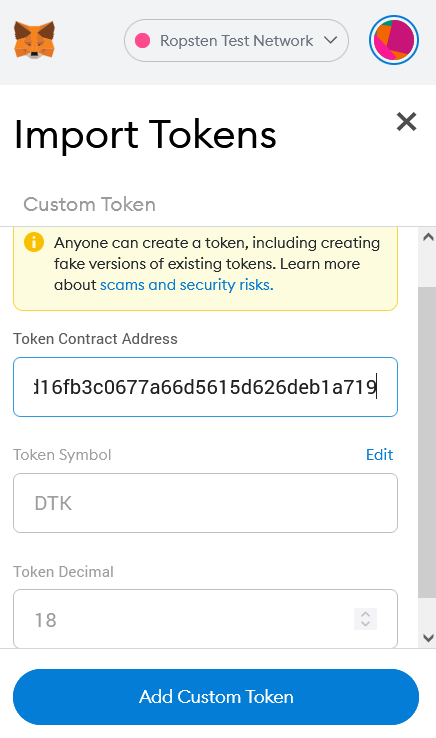
Task: Close the Import Tokens dialog
Action: tap(406, 121)
